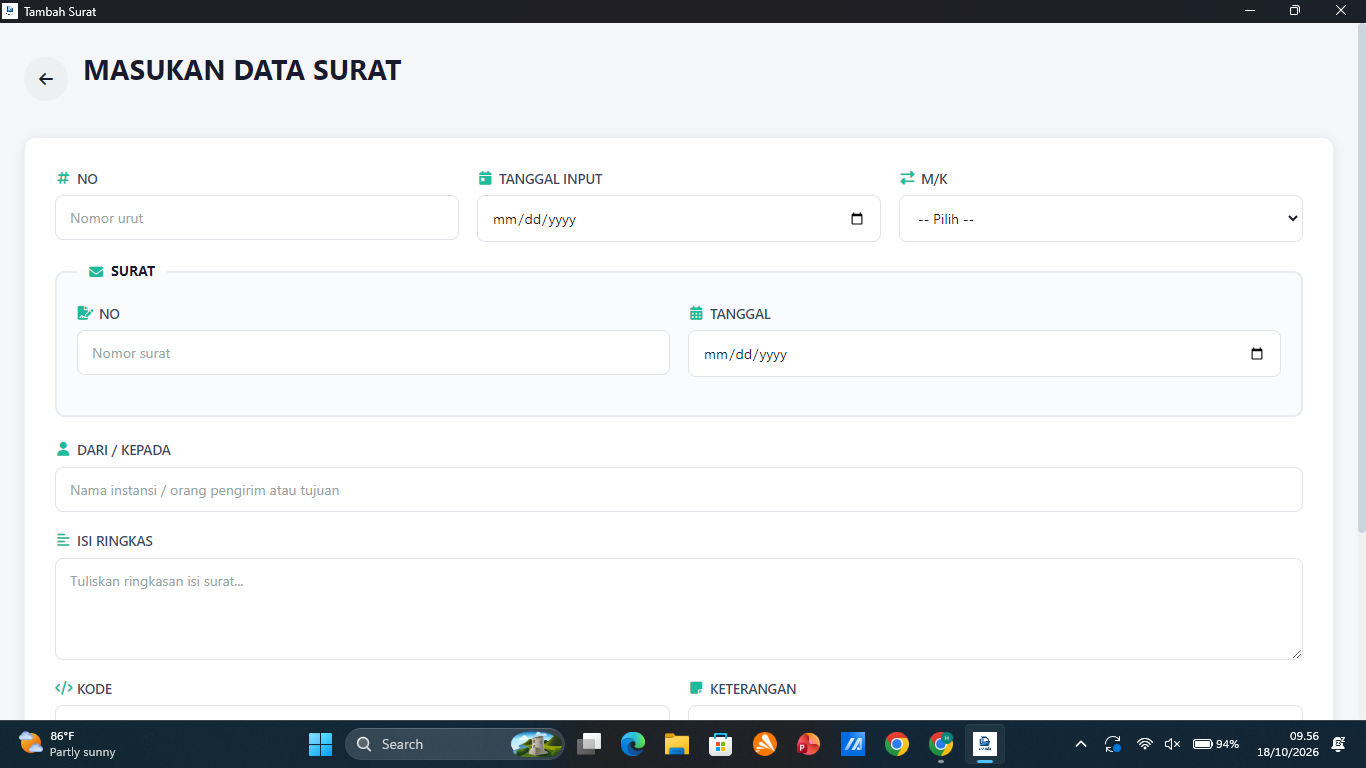The width and height of the screenshot is (1366, 768).
Task: Click the edit icon beside surat NO label
Action: [x=85, y=313]
